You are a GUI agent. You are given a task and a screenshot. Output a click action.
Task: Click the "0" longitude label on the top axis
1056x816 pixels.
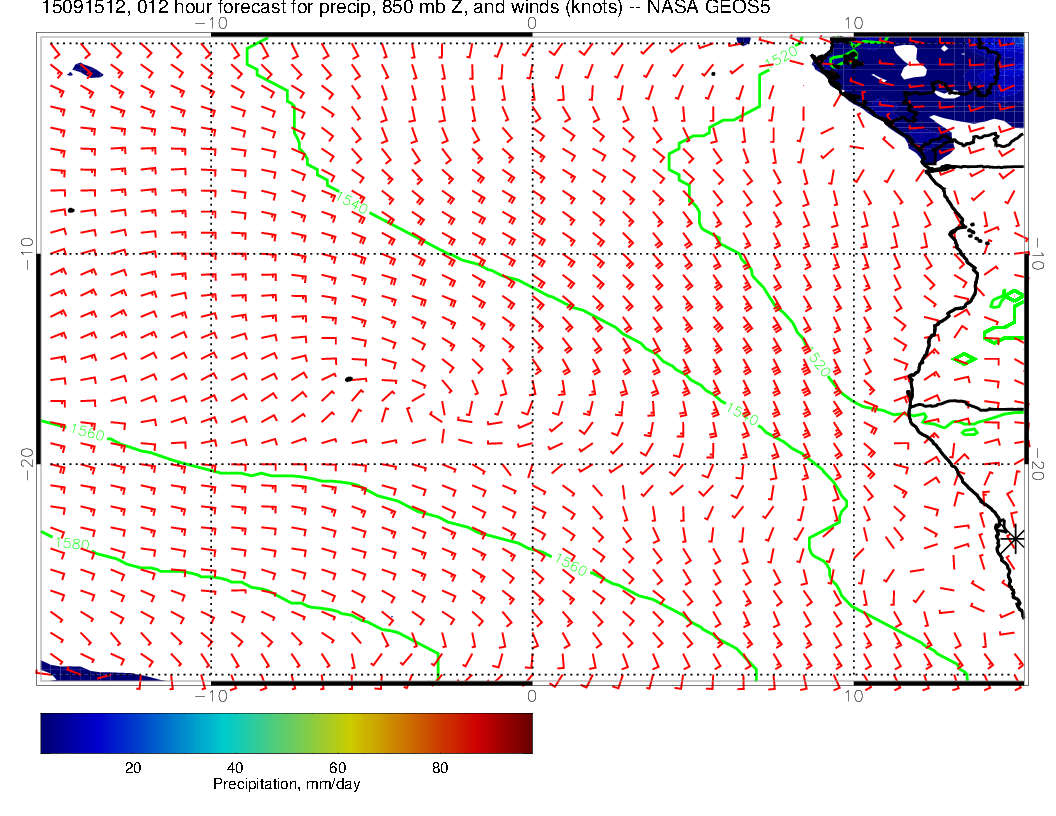pos(531,23)
